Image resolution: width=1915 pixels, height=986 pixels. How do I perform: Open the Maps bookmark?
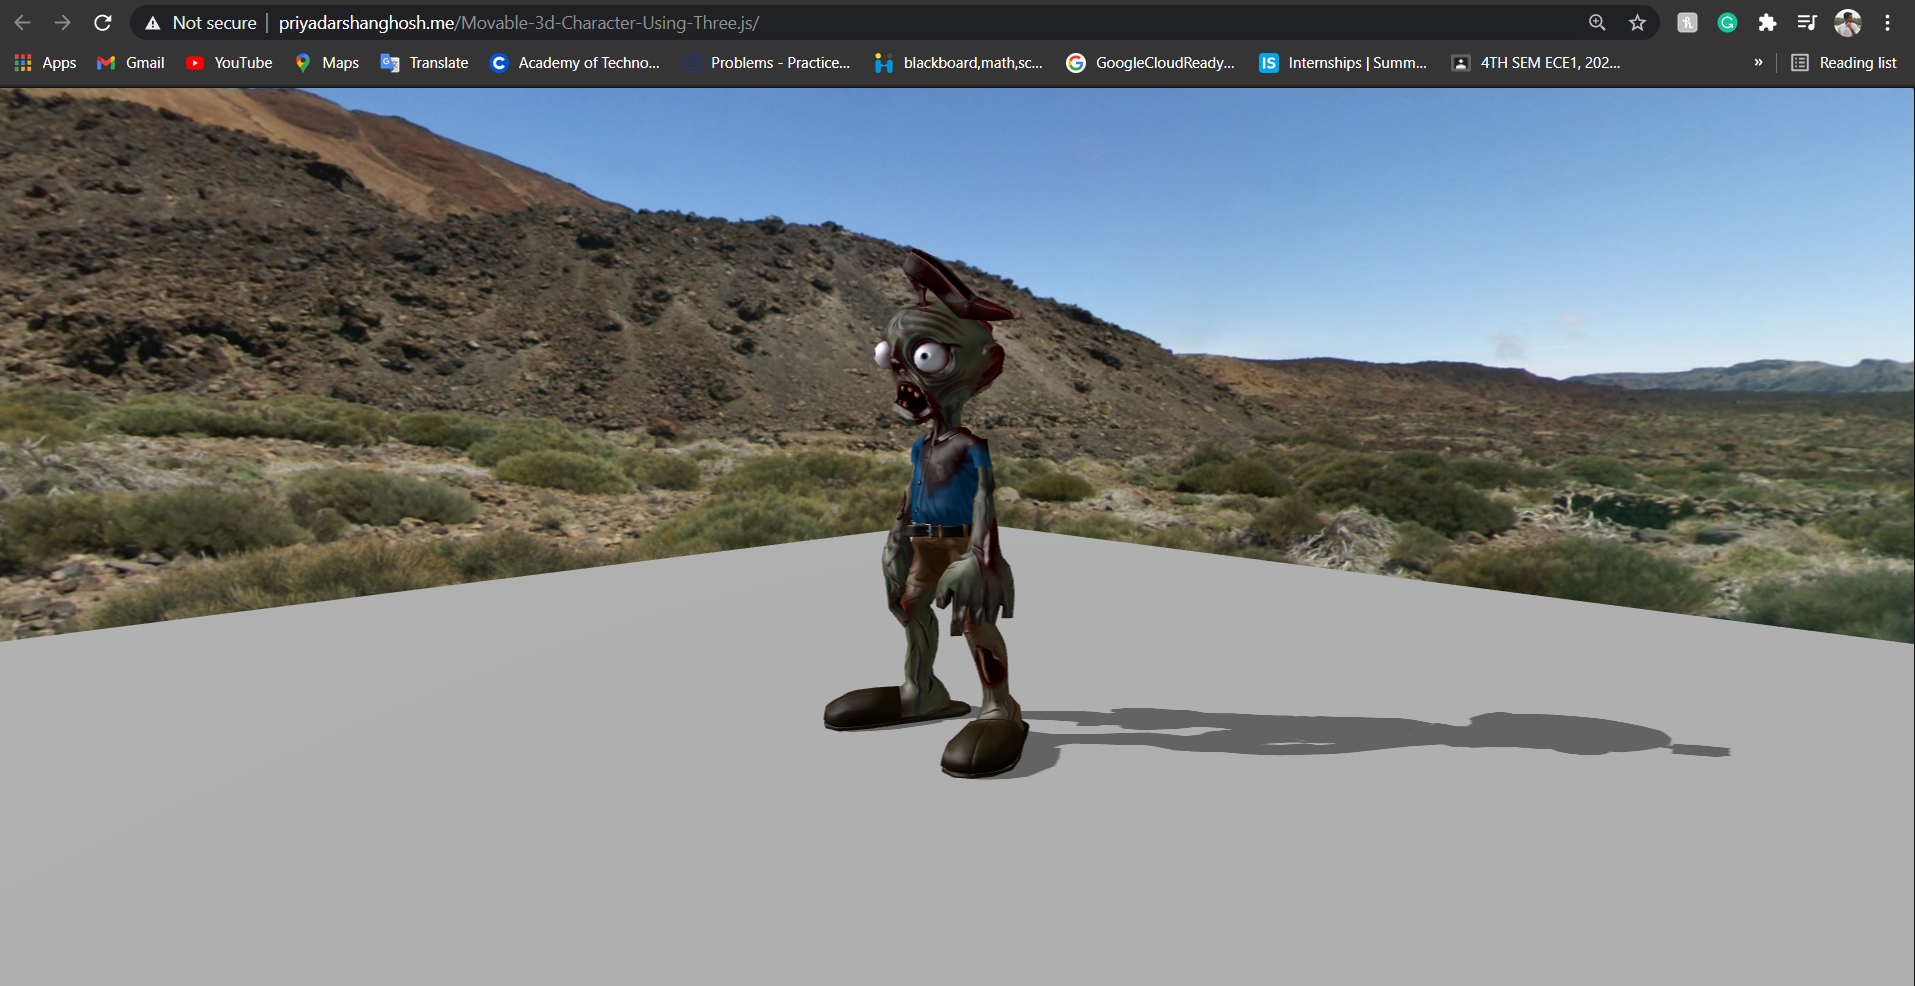327,62
